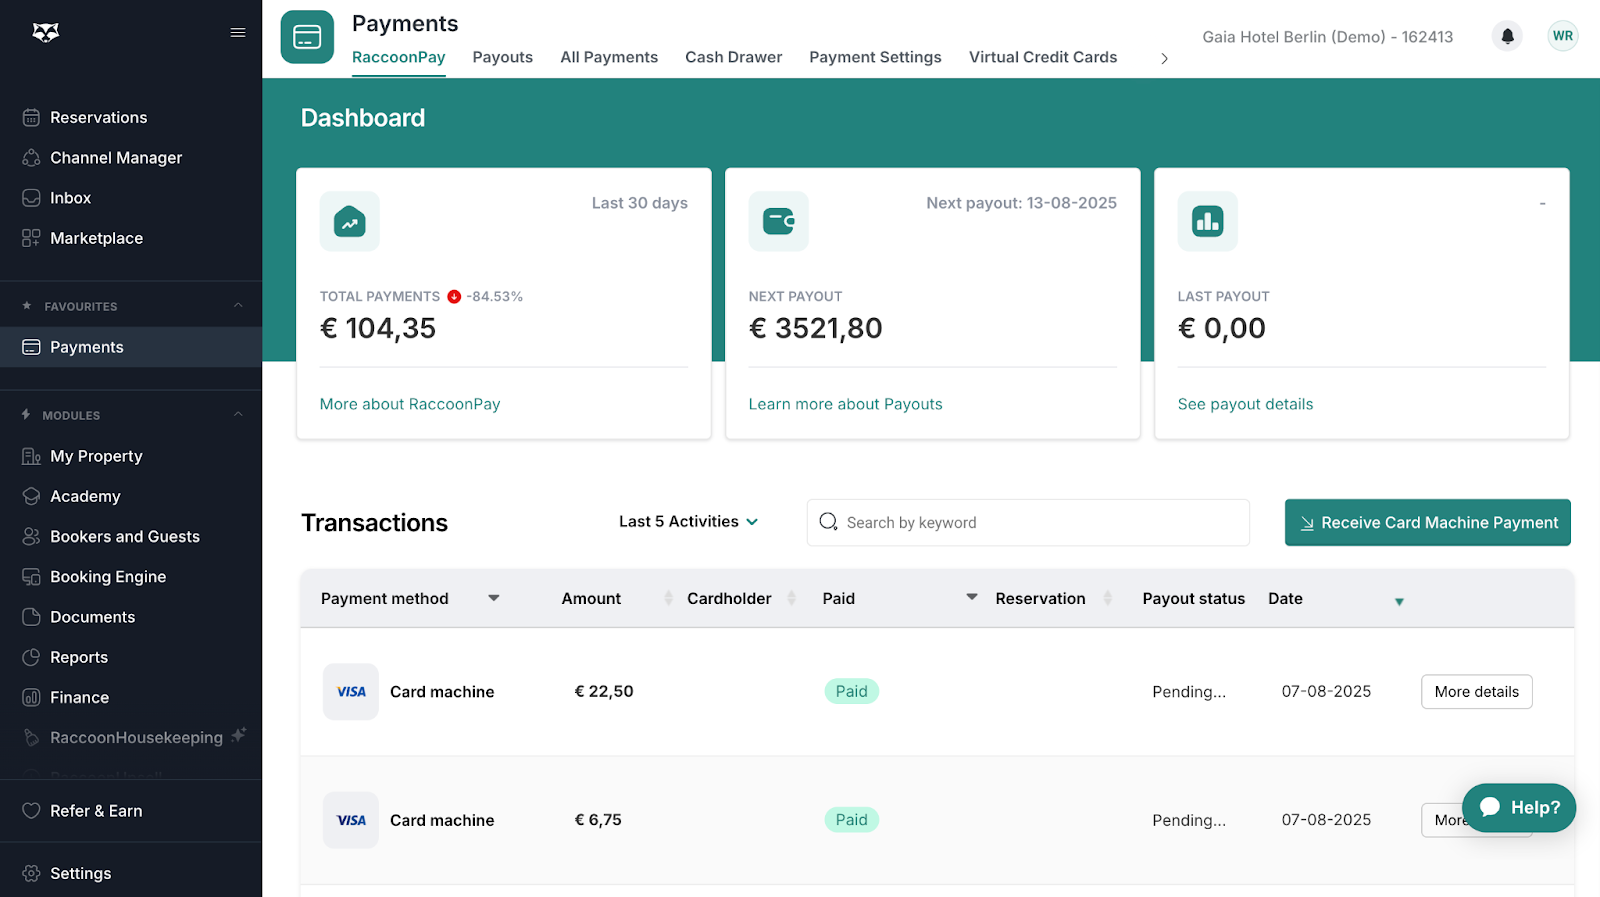Viewport: 1600px width, 897px height.
Task: Sort transactions by Amount arrows
Action: 668,598
